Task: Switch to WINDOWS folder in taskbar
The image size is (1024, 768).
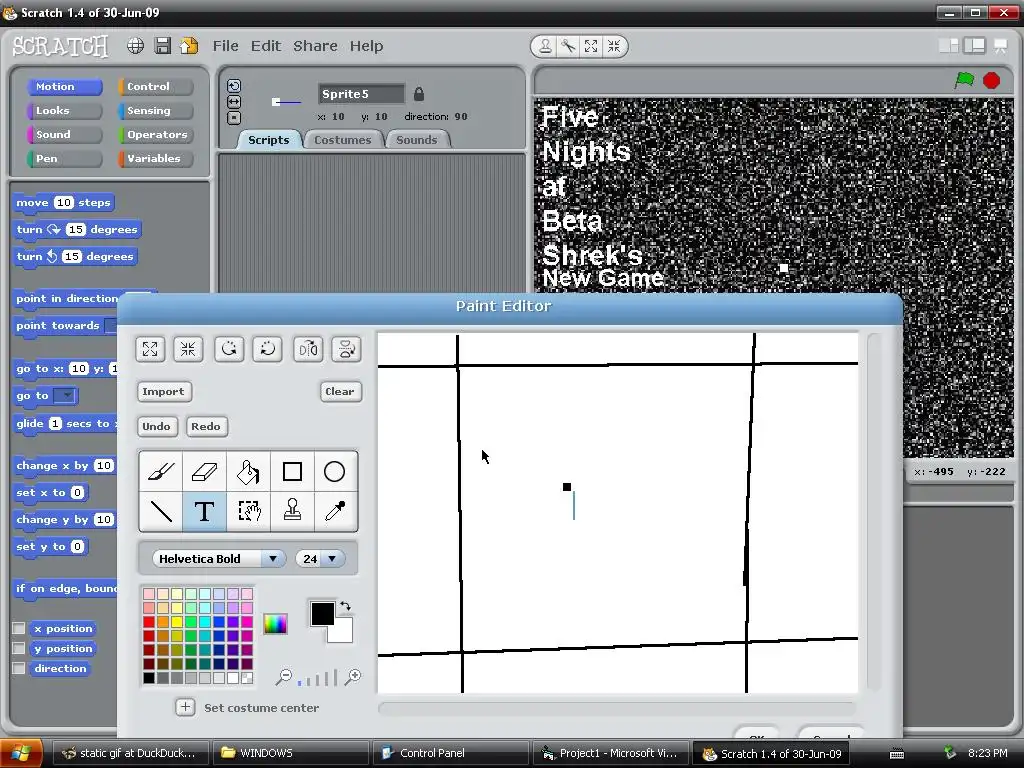Action: tap(289, 753)
